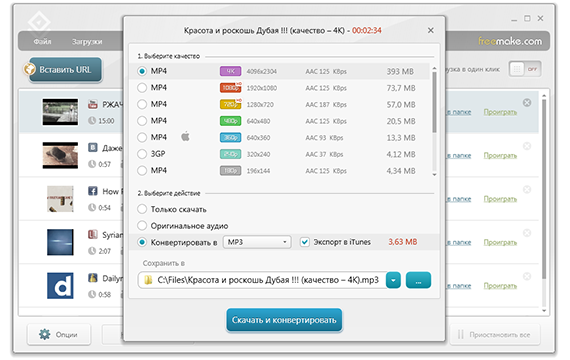Remove the third download with its X icon
This screenshot has width=570, height=360.
click(527, 189)
